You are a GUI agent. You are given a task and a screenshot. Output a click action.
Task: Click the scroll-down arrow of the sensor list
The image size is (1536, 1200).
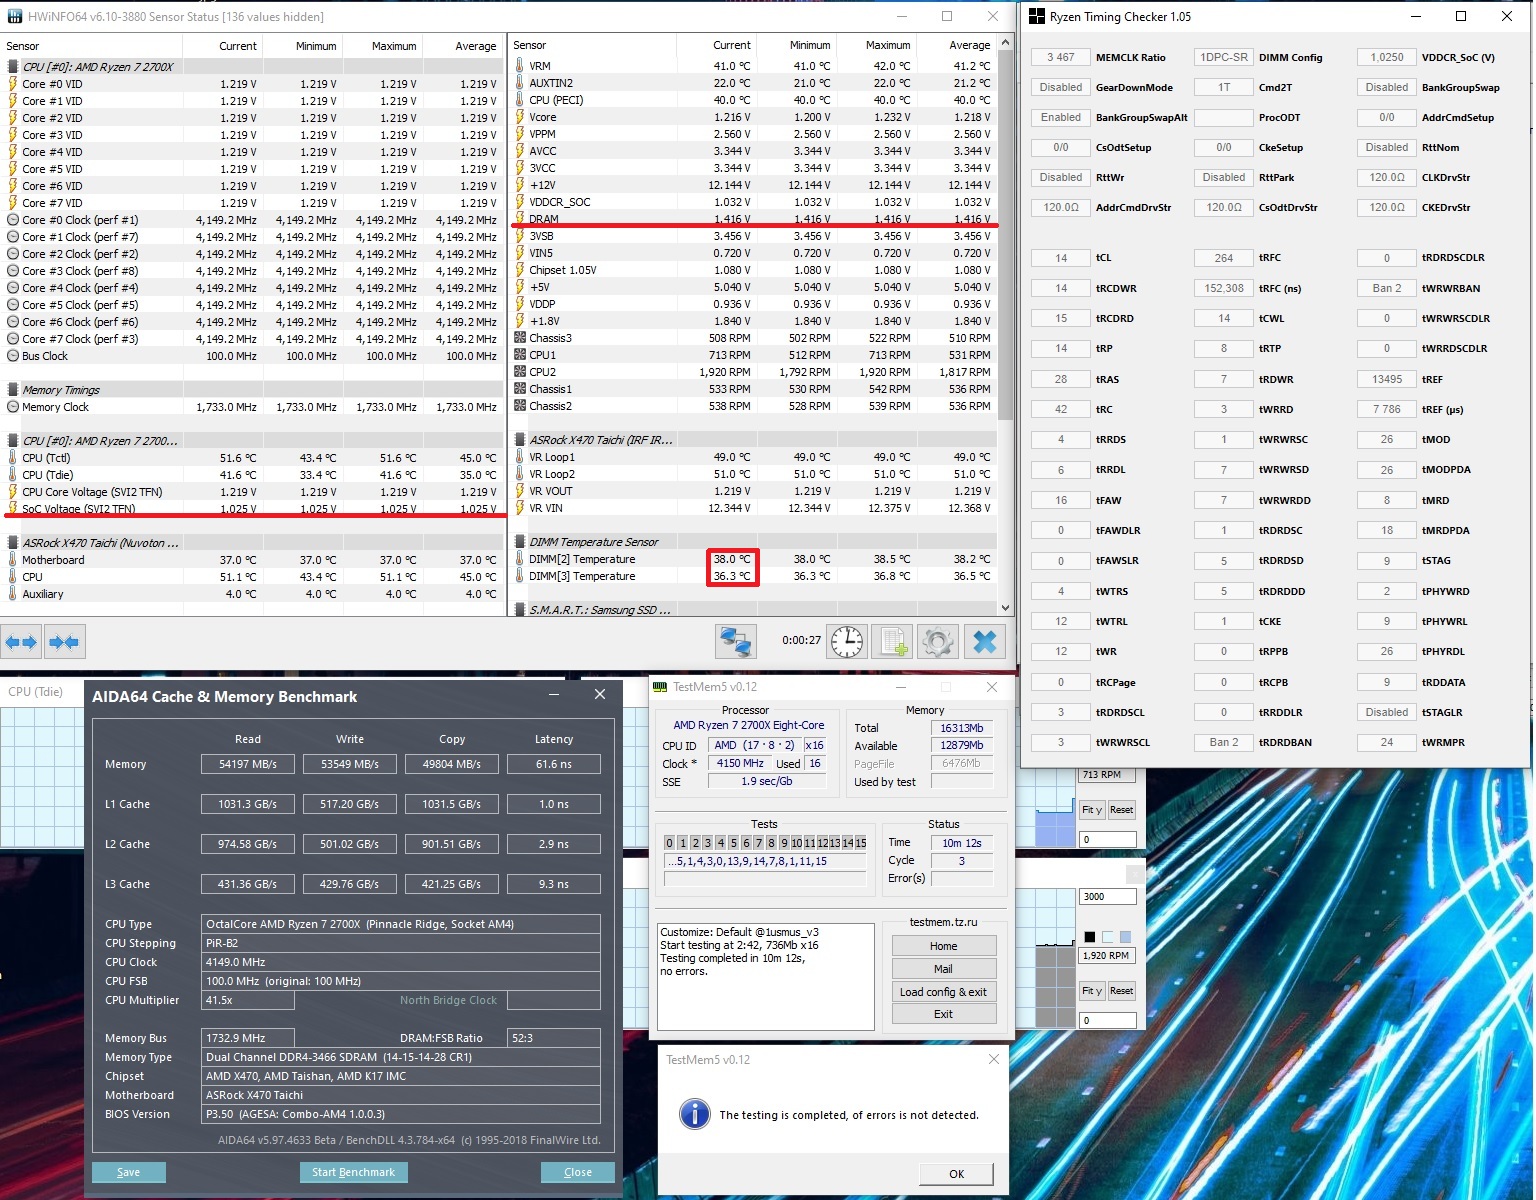1005,607
